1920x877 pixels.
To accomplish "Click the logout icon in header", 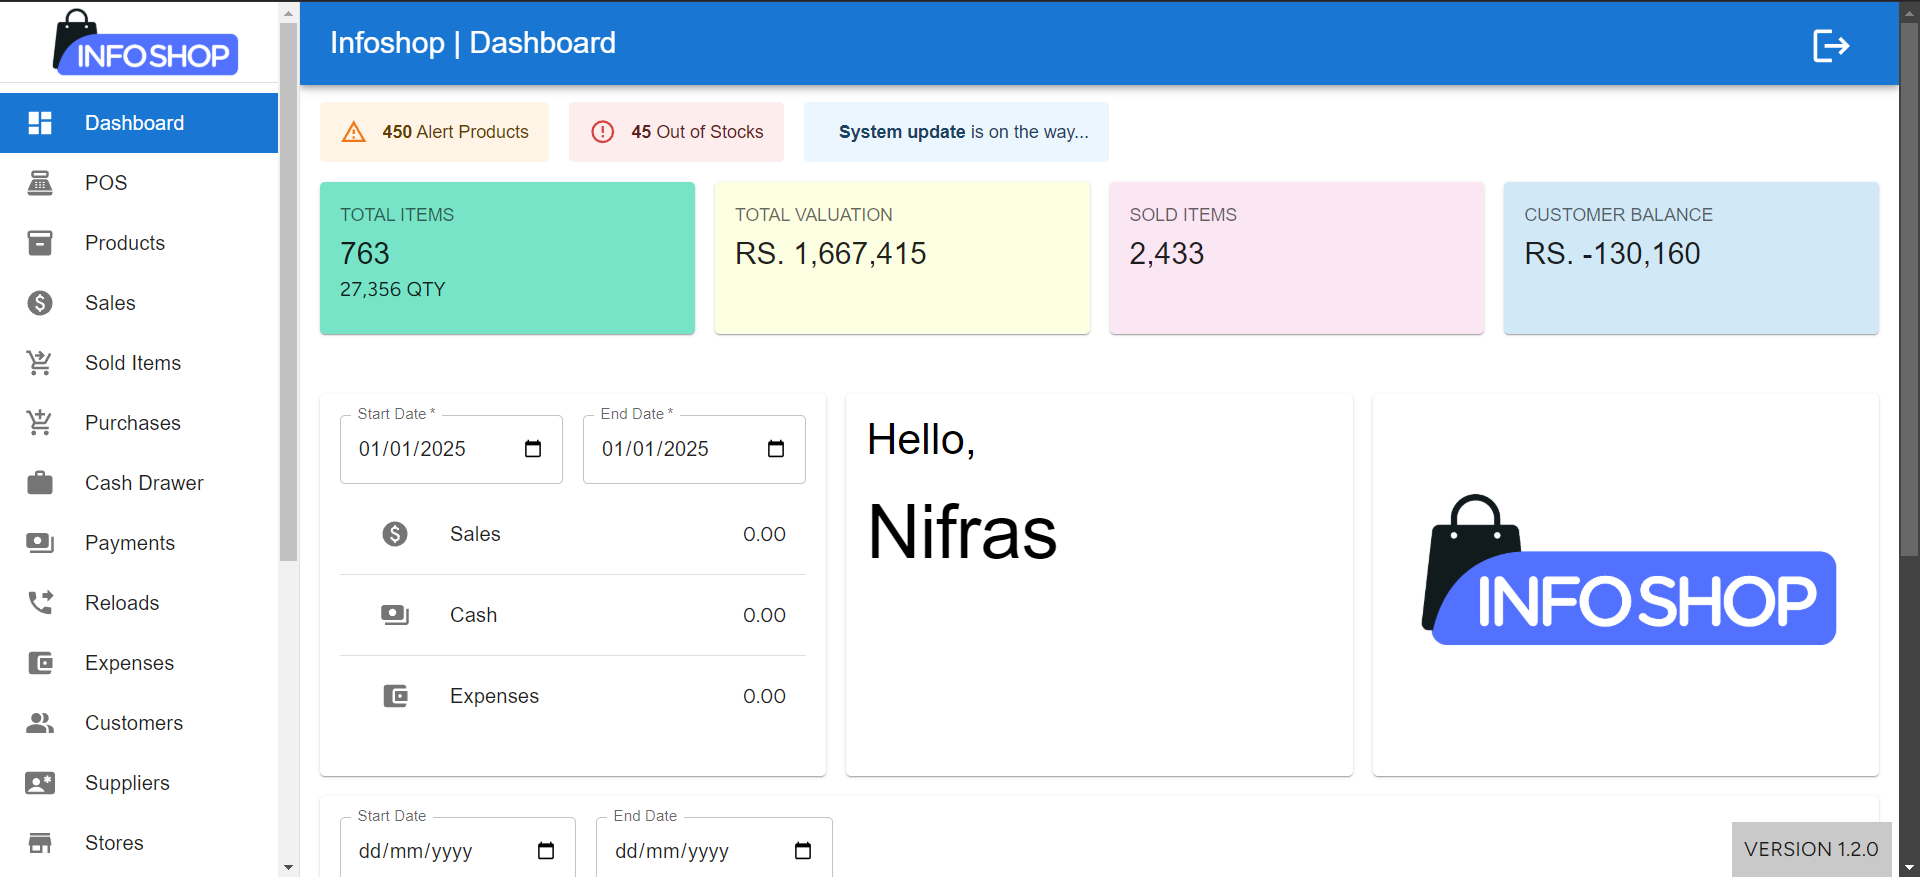I will click(x=1830, y=45).
